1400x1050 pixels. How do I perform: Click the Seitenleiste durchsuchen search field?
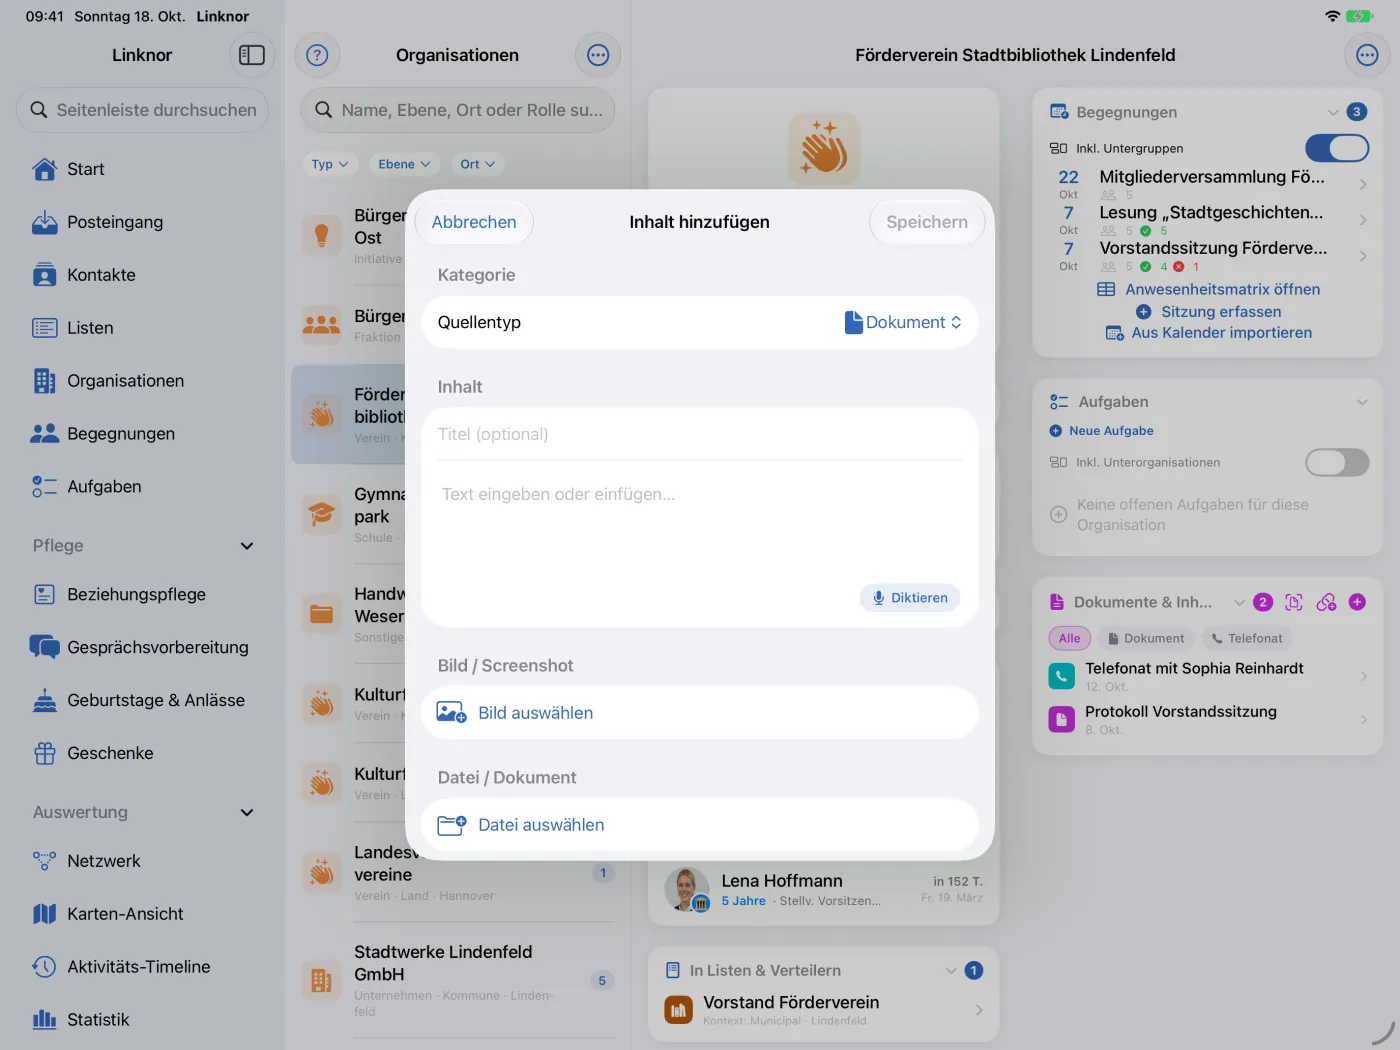tap(143, 110)
